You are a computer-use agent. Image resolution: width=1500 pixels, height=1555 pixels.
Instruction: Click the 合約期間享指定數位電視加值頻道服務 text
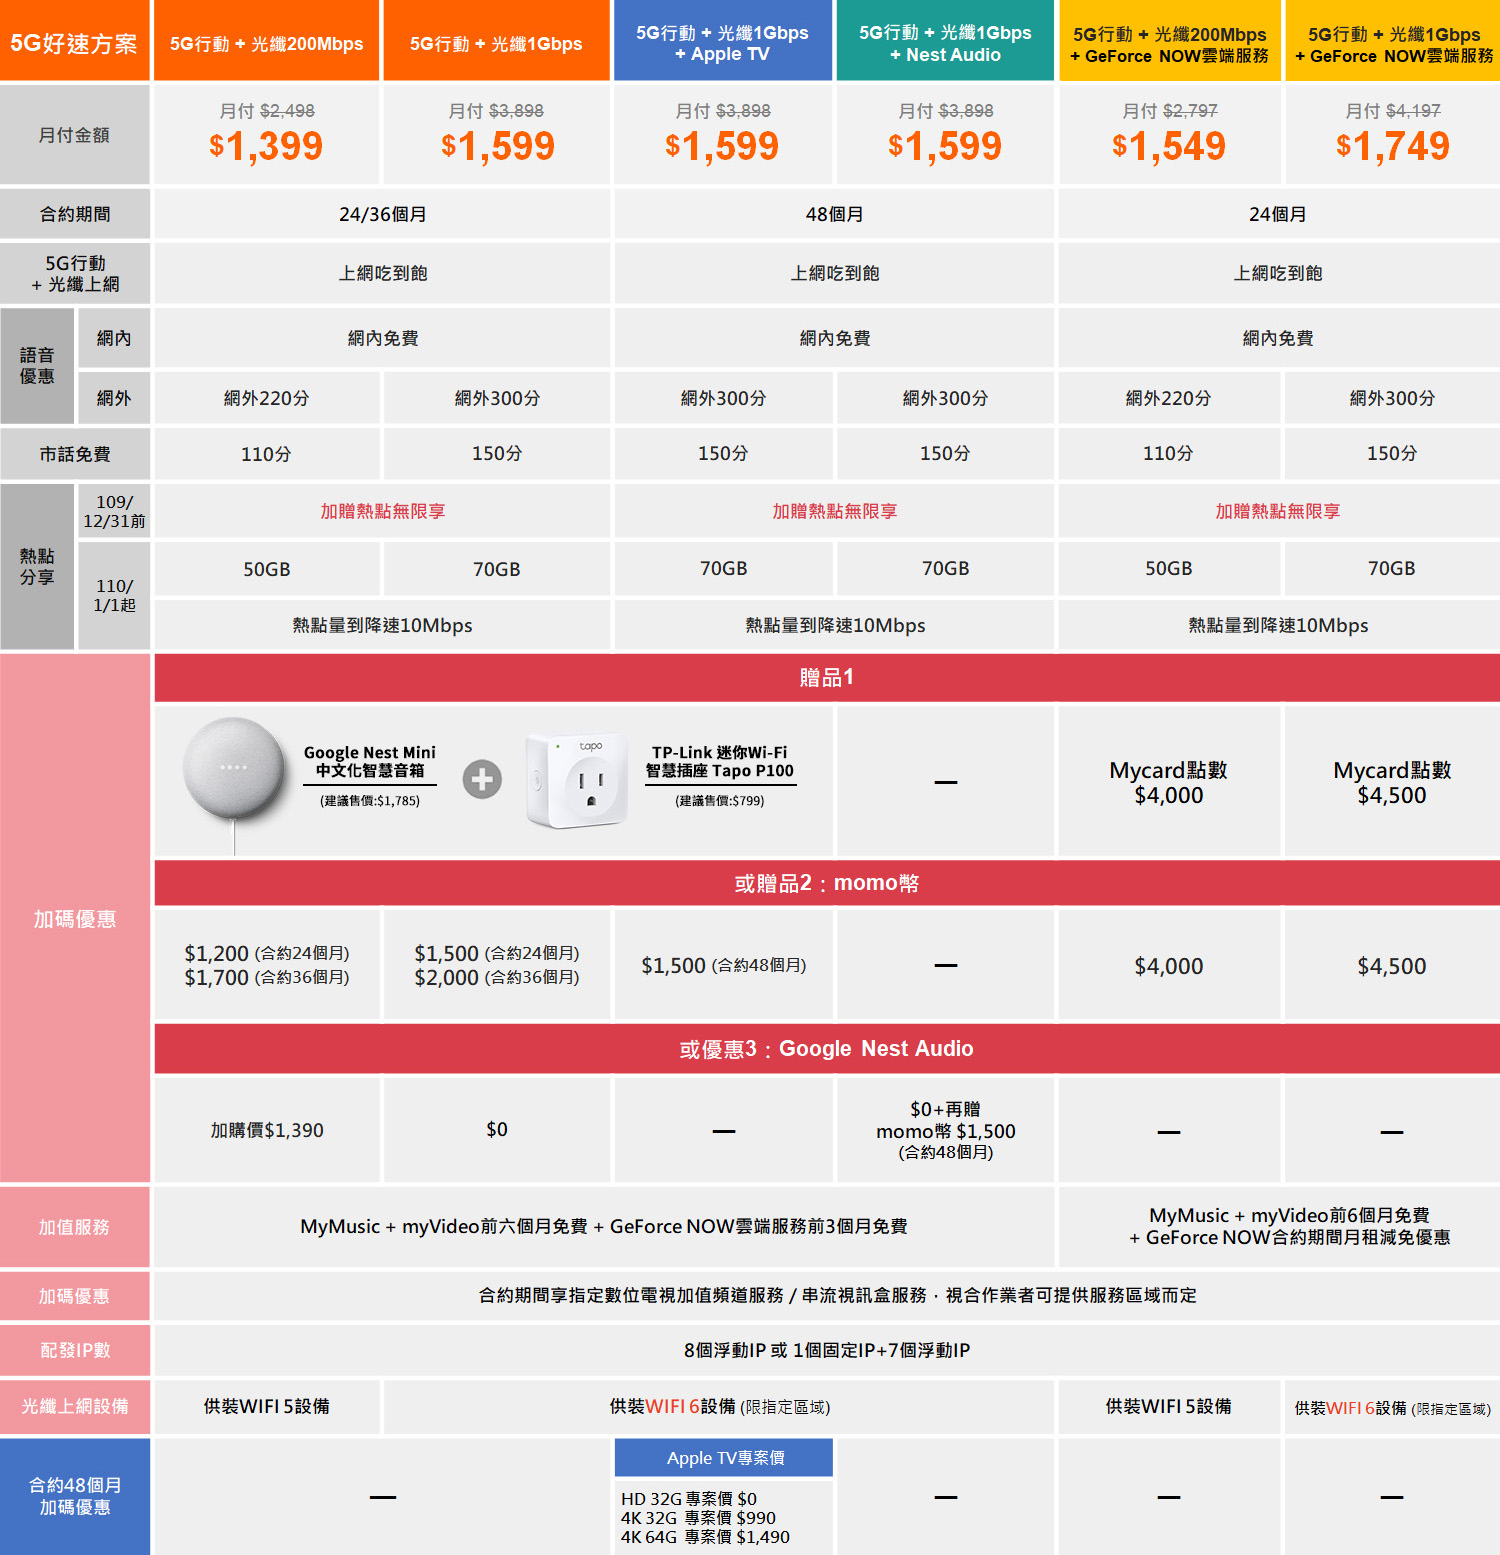pyautogui.click(x=631, y=1296)
